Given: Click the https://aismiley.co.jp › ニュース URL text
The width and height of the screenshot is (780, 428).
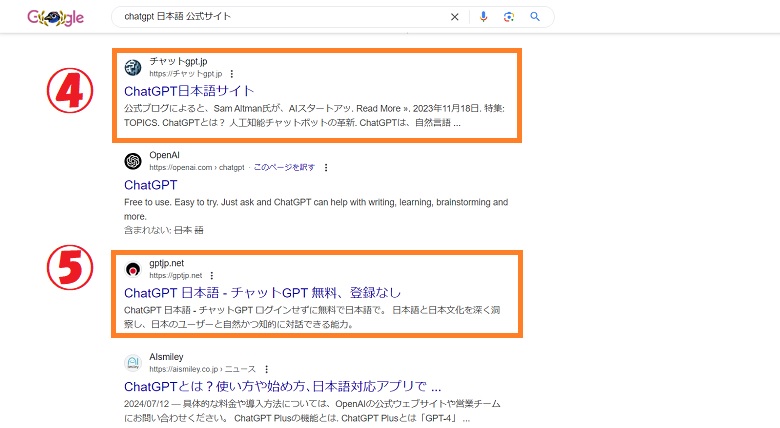Looking at the screenshot, I should (202, 369).
